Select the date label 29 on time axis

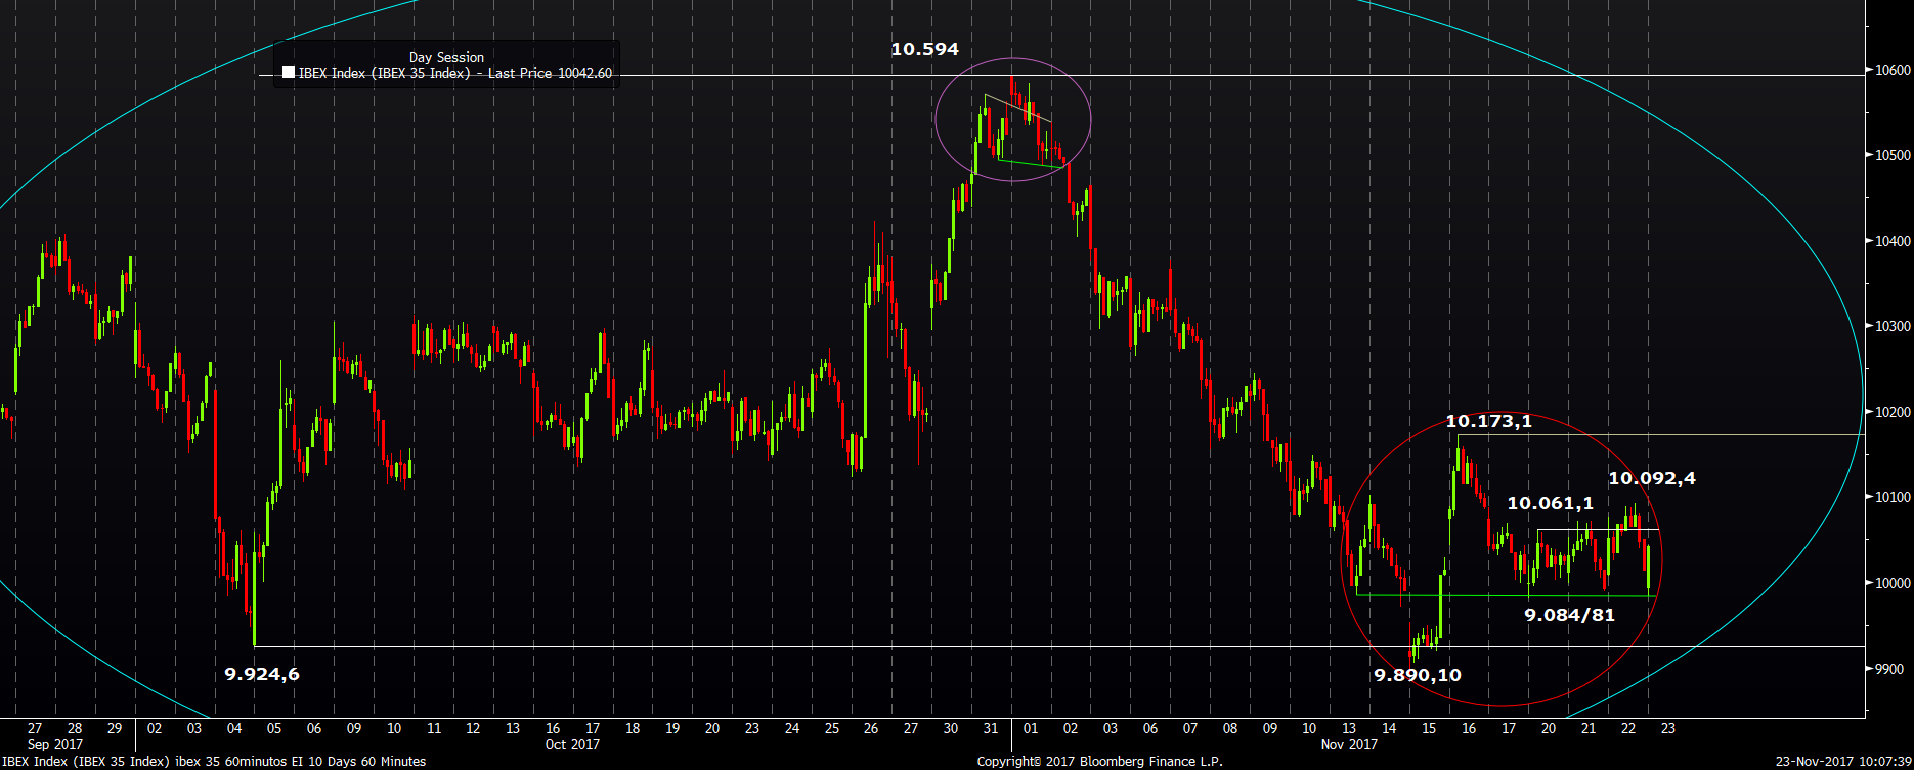pyautogui.click(x=115, y=728)
